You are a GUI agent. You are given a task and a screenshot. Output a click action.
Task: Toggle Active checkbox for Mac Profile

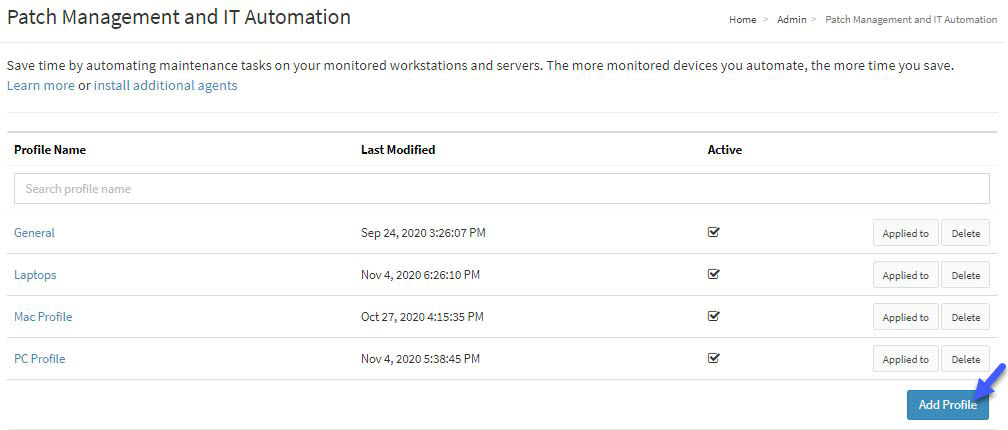click(x=713, y=316)
